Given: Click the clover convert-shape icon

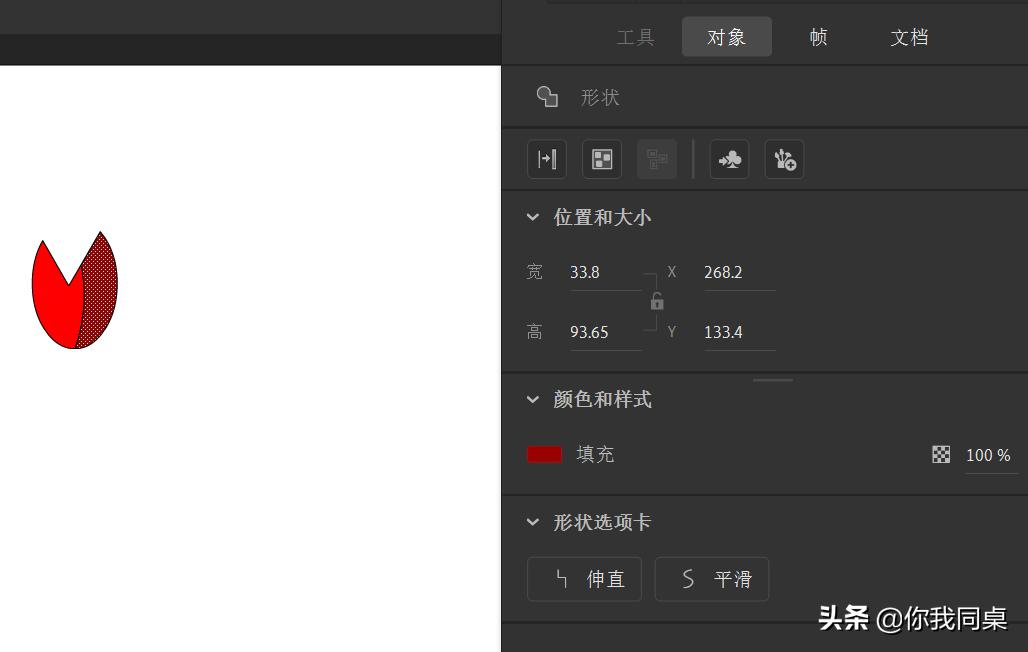Looking at the screenshot, I should (x=729, y=159).
